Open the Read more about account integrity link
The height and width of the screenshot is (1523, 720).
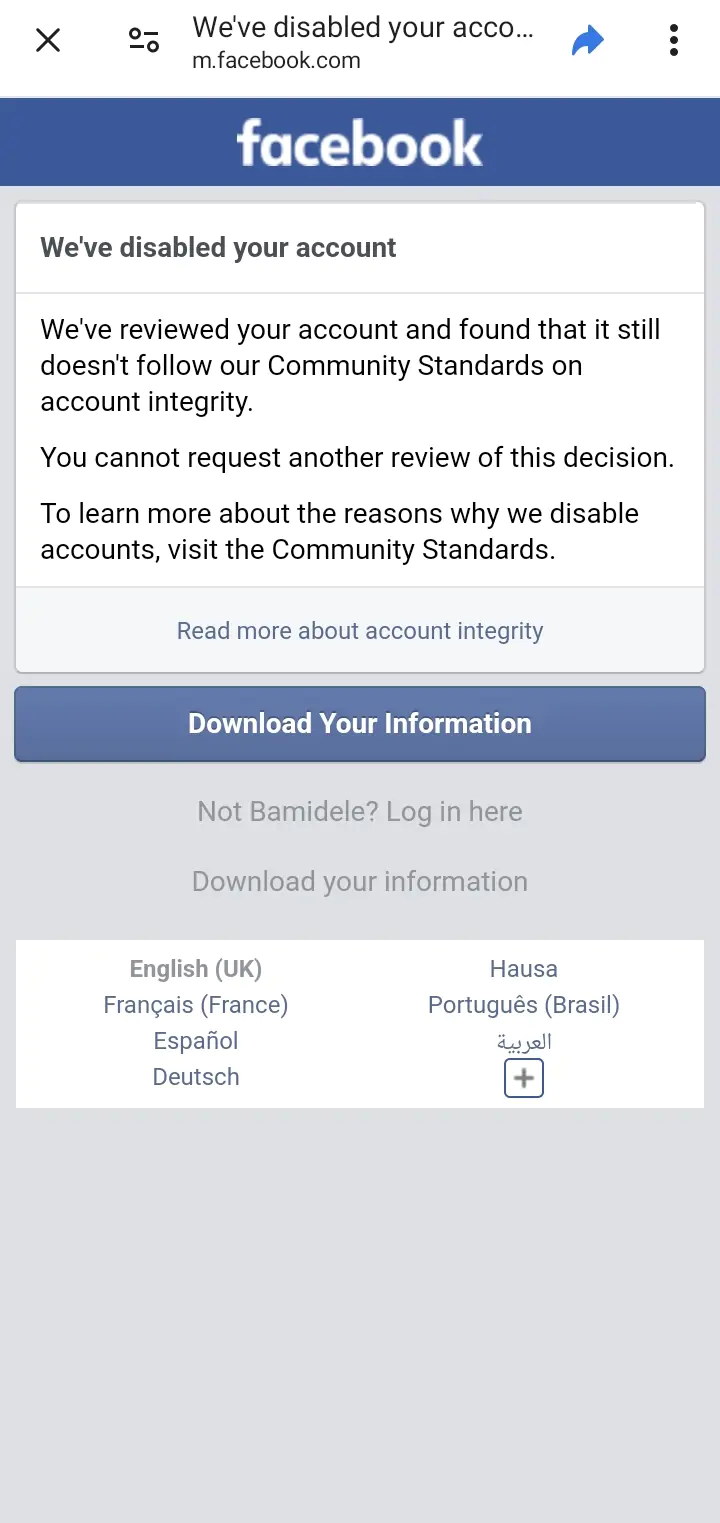(x=360, y=630)
